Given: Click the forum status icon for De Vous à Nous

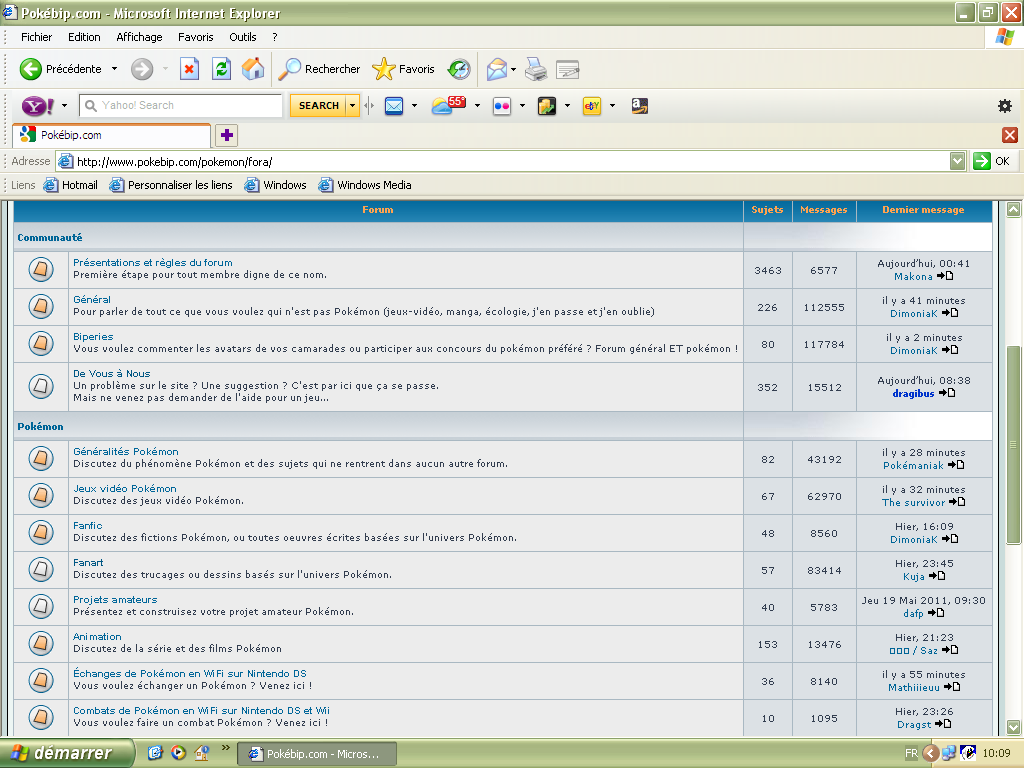Looking at the screenshot, I should click(41, 386).
